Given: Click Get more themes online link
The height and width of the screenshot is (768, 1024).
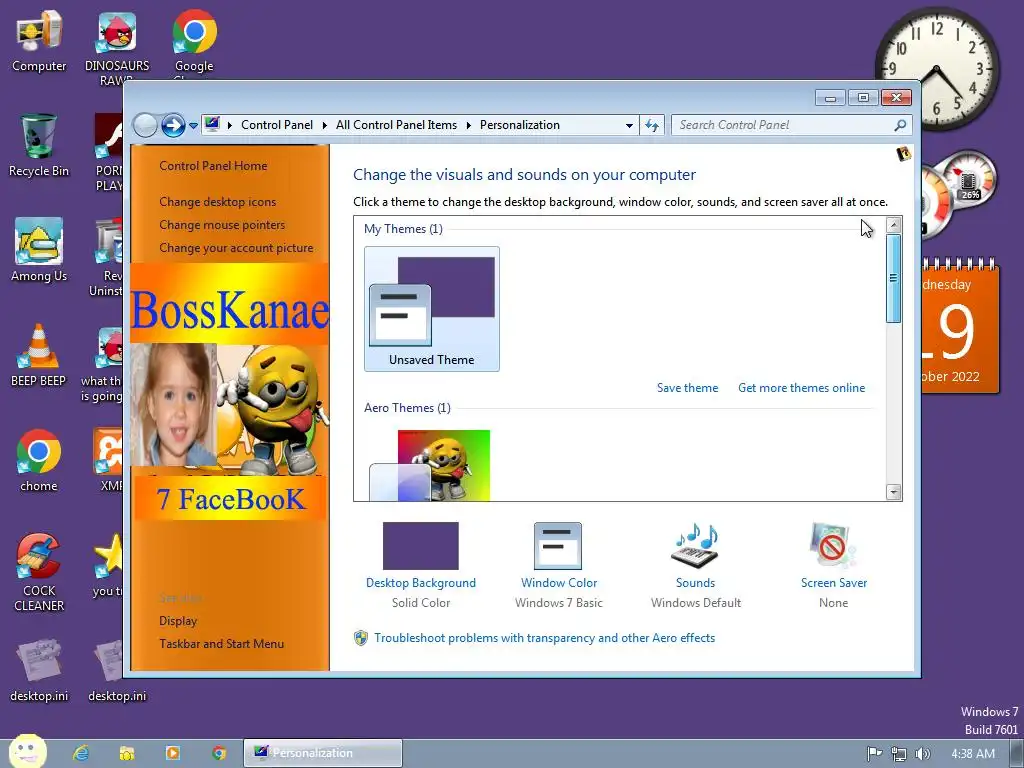Looking at the screenshot, I should click(801, 388).
